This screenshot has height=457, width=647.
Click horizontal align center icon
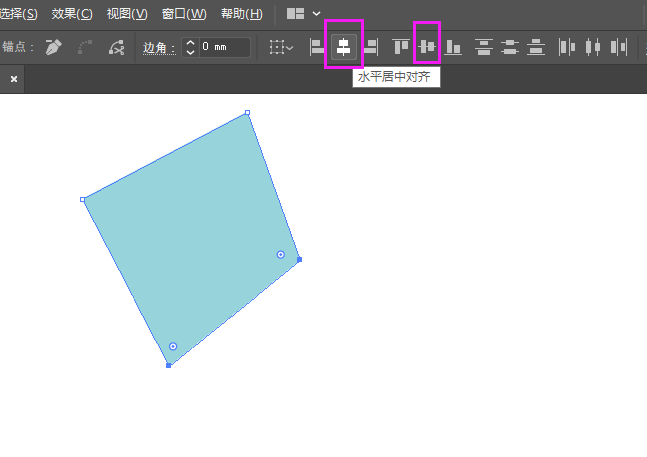pyautogui.click(x=343, y=47)
